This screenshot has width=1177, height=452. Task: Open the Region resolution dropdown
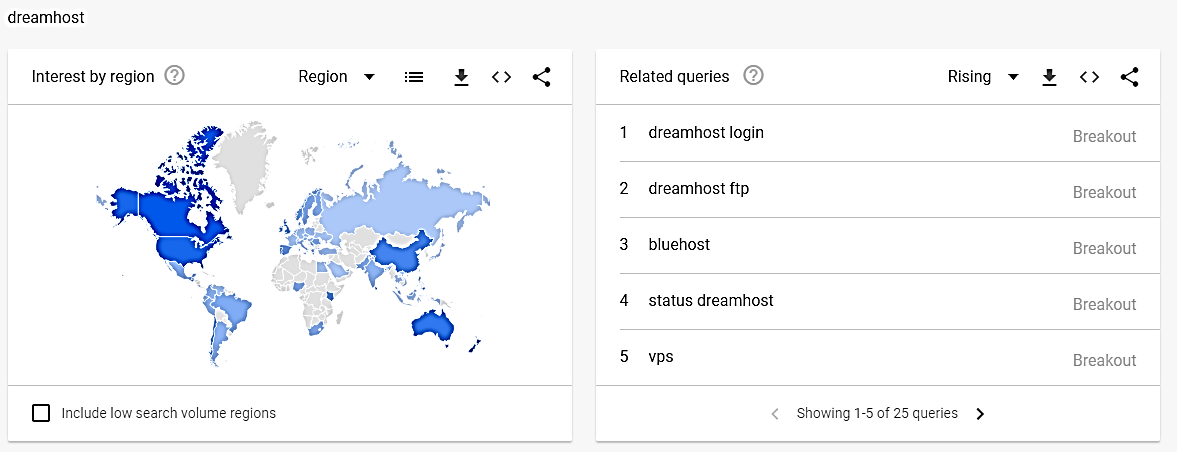337,77
